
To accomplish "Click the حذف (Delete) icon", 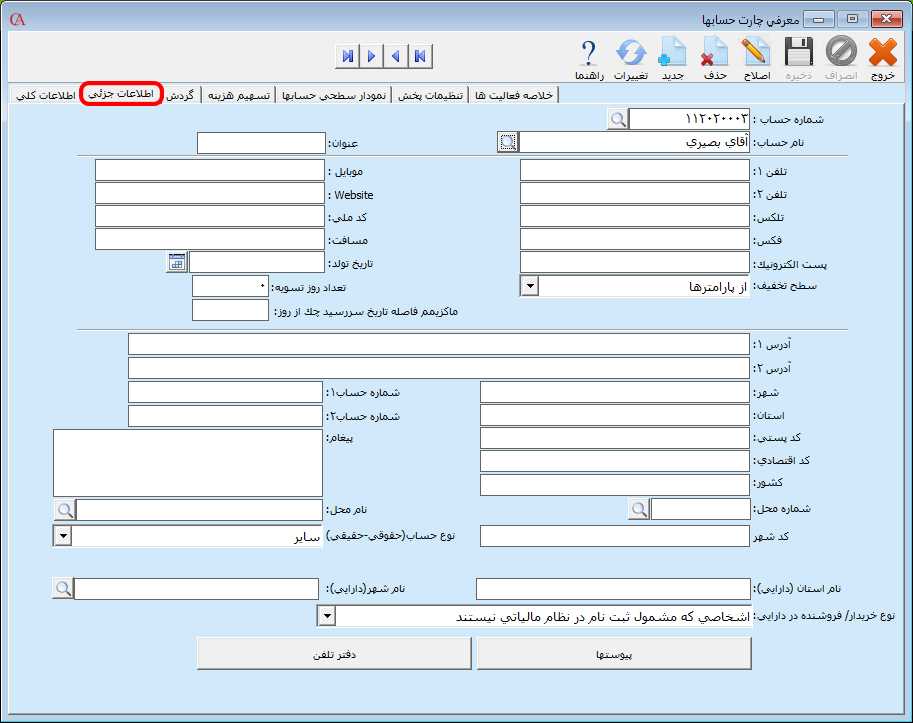I will tap(712, 52).
